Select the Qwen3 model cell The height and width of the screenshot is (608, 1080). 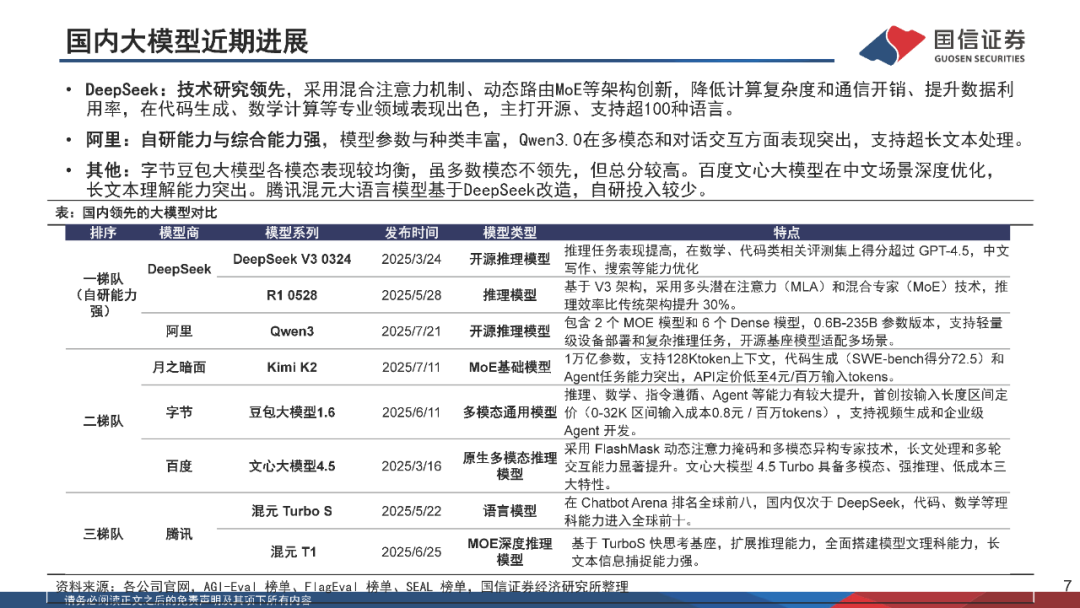point(292,331)
